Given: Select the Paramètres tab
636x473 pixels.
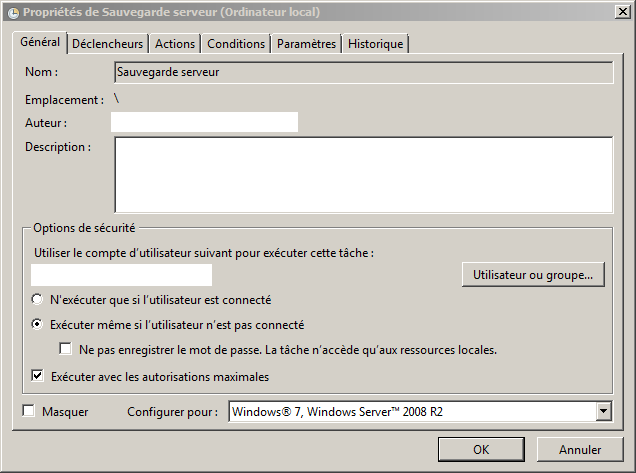Looking at the screenshot, I should point(306,44).
